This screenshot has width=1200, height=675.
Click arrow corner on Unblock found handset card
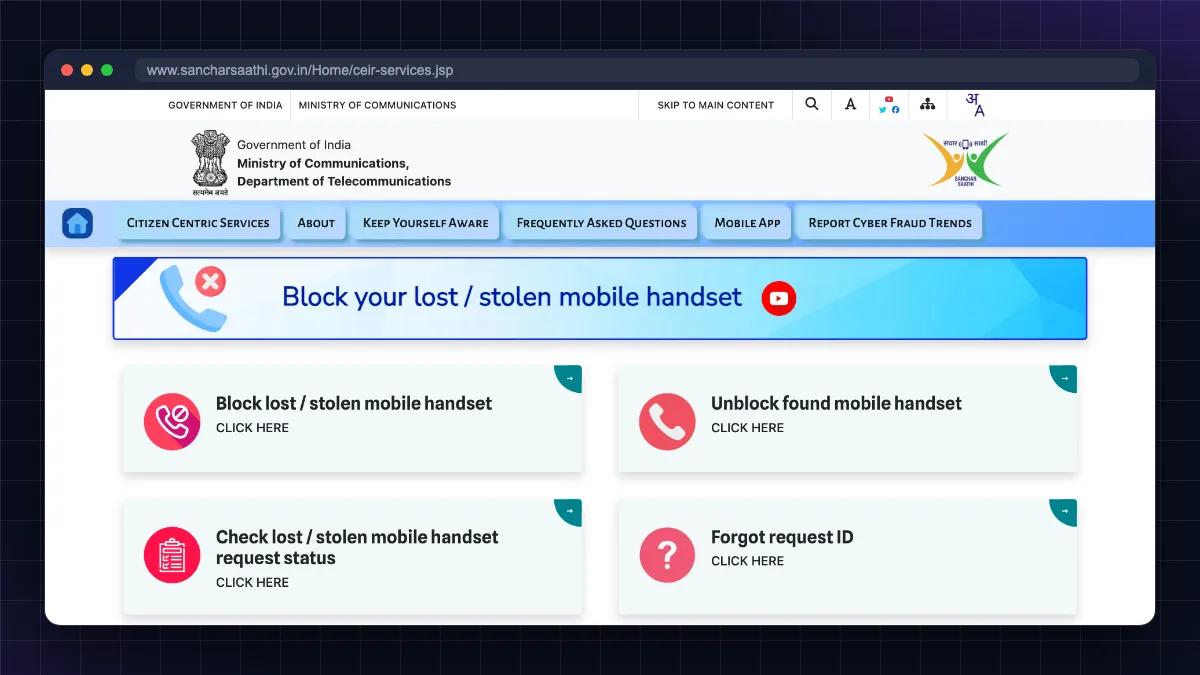tap(1064, 378)
